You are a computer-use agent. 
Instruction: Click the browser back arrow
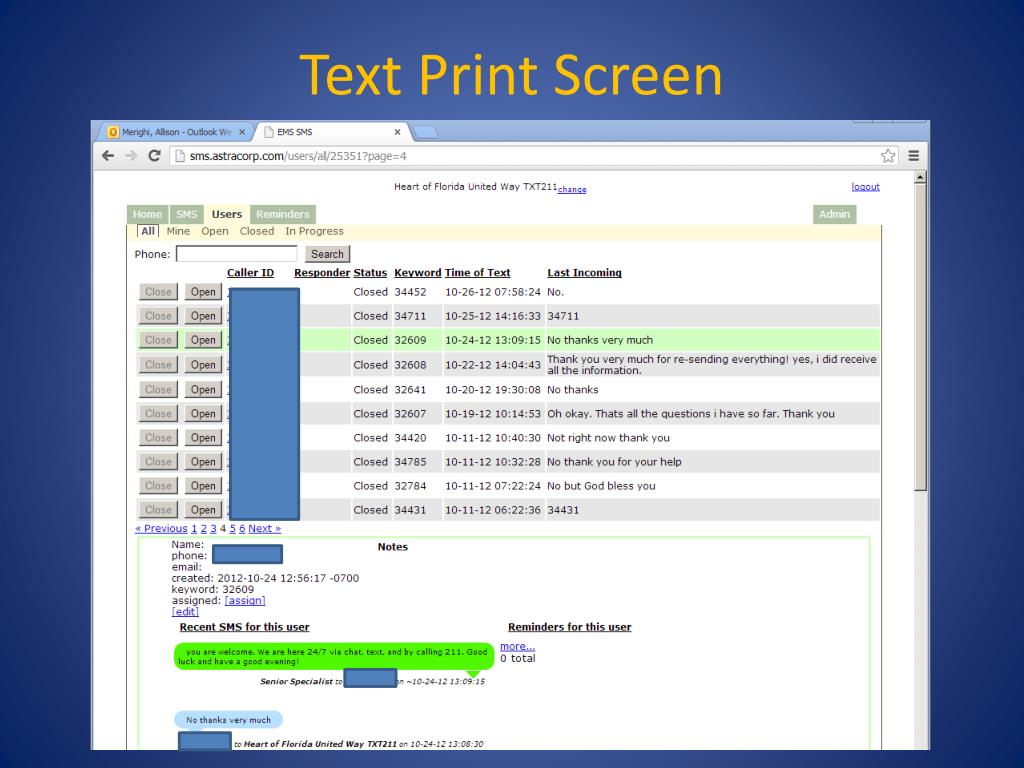coord(108,156)
